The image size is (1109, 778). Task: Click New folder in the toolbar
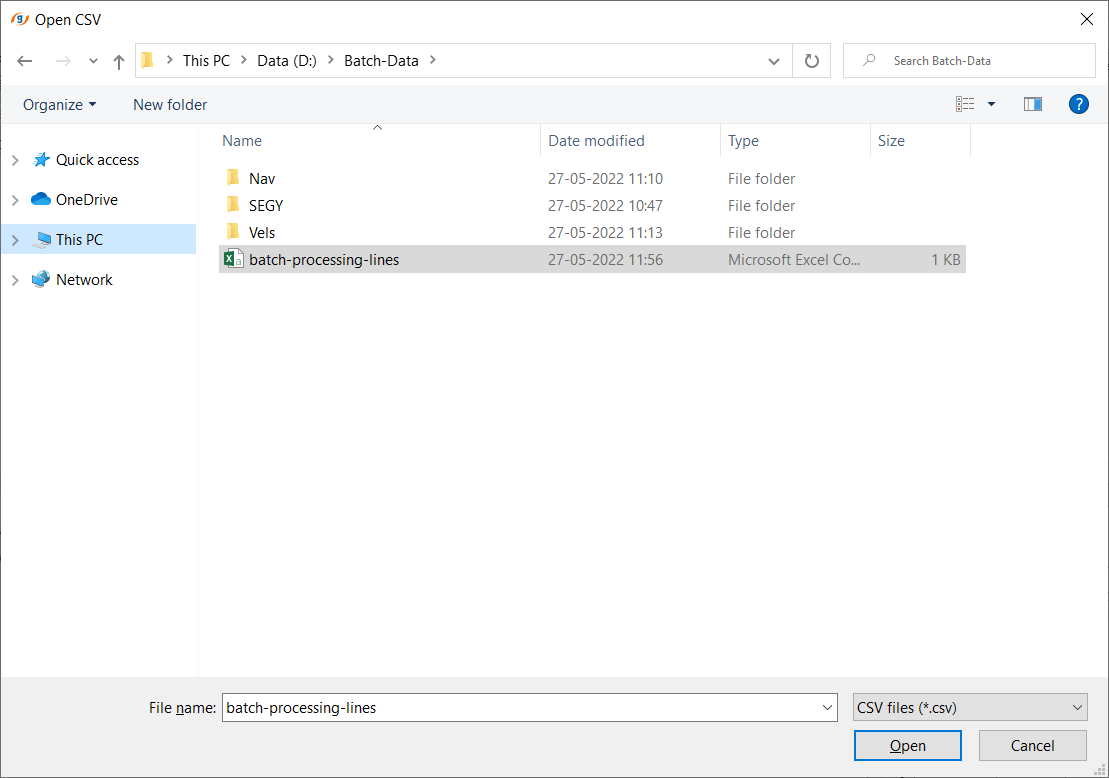pos(170,105)
